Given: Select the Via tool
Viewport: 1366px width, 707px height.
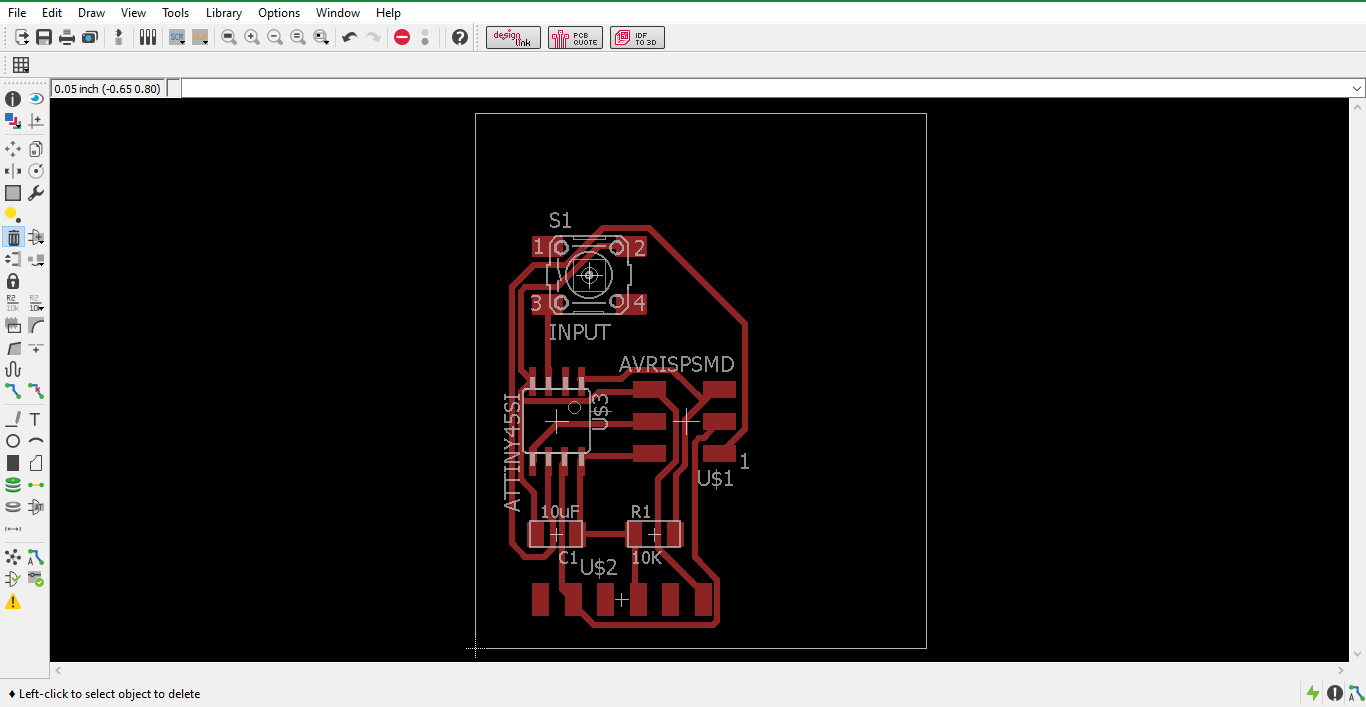Looking at the screenshot, I should tap(13, 485).
